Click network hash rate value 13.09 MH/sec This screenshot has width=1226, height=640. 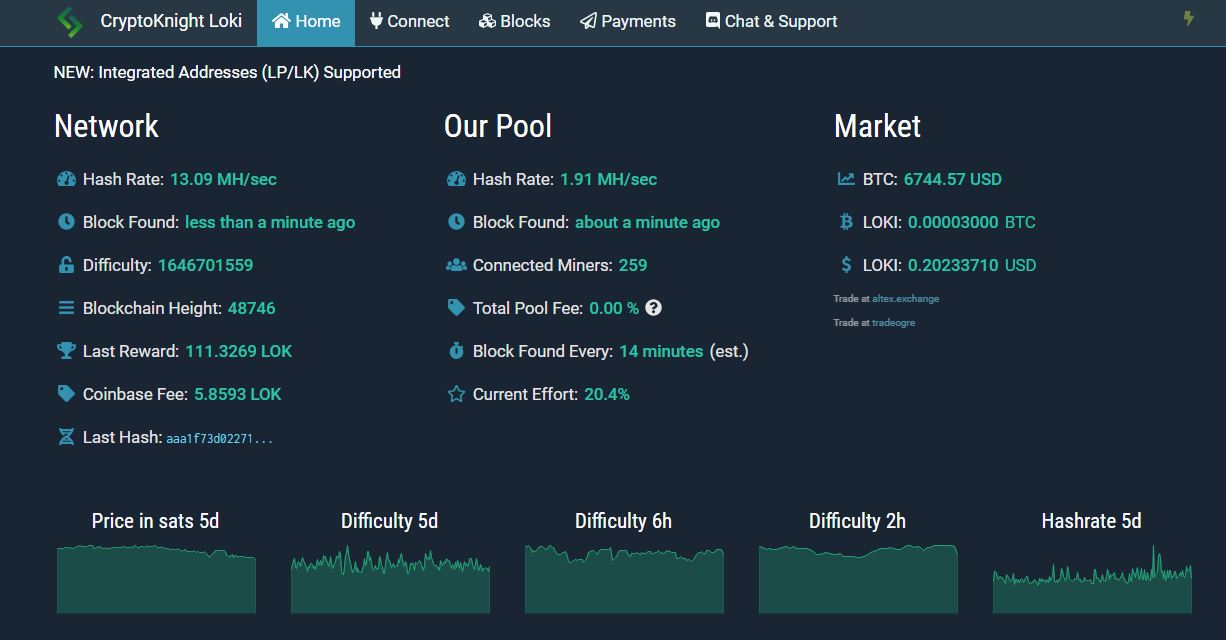(223, 179)
